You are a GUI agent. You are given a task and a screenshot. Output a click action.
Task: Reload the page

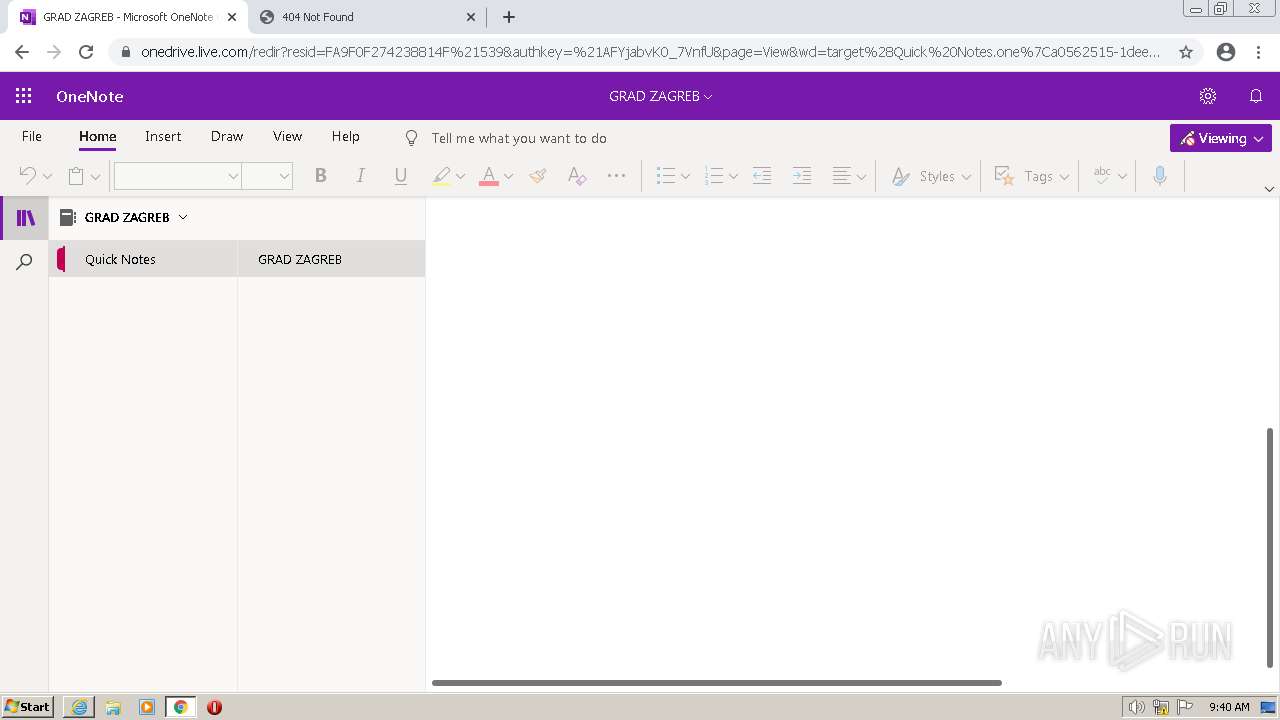[86, 52]
